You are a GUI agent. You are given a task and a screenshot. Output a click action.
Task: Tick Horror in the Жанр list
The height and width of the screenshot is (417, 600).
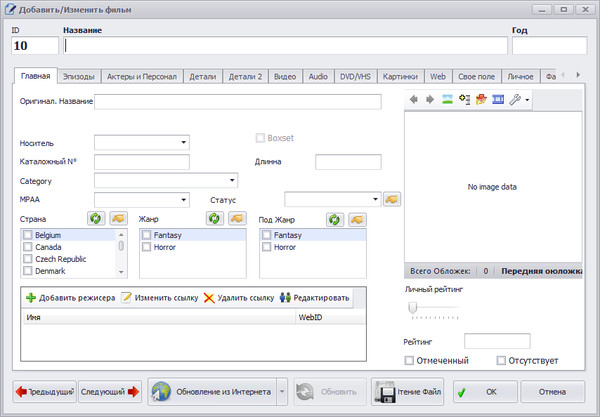(147, 246)
